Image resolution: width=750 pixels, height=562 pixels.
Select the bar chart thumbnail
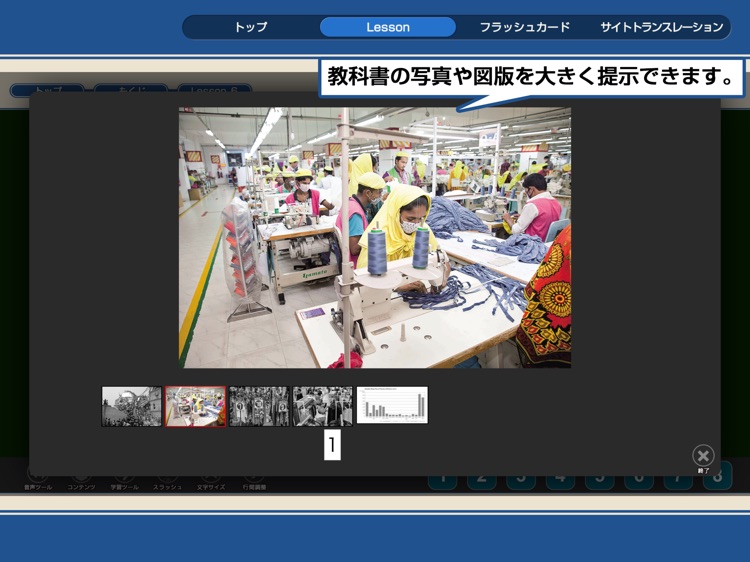[392, 405]
